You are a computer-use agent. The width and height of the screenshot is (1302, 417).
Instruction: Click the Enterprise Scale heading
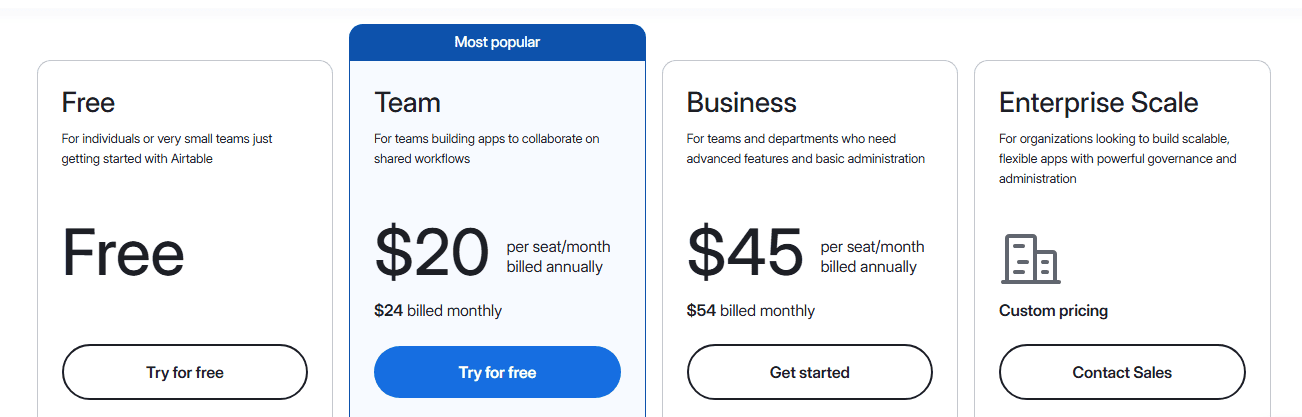click(1098, 102)
